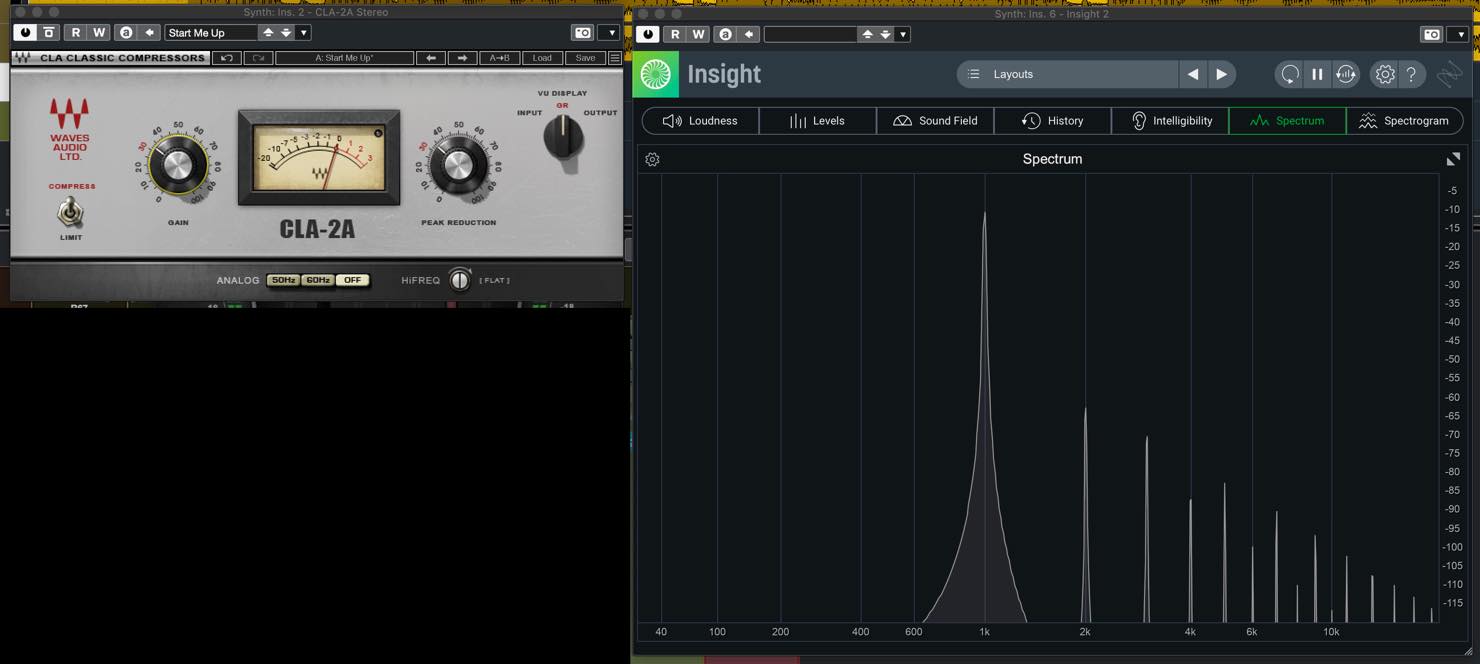Take snapshot with CLA-2A camera icon
This screenshot has width=1480, height=664.
point(582,33)
